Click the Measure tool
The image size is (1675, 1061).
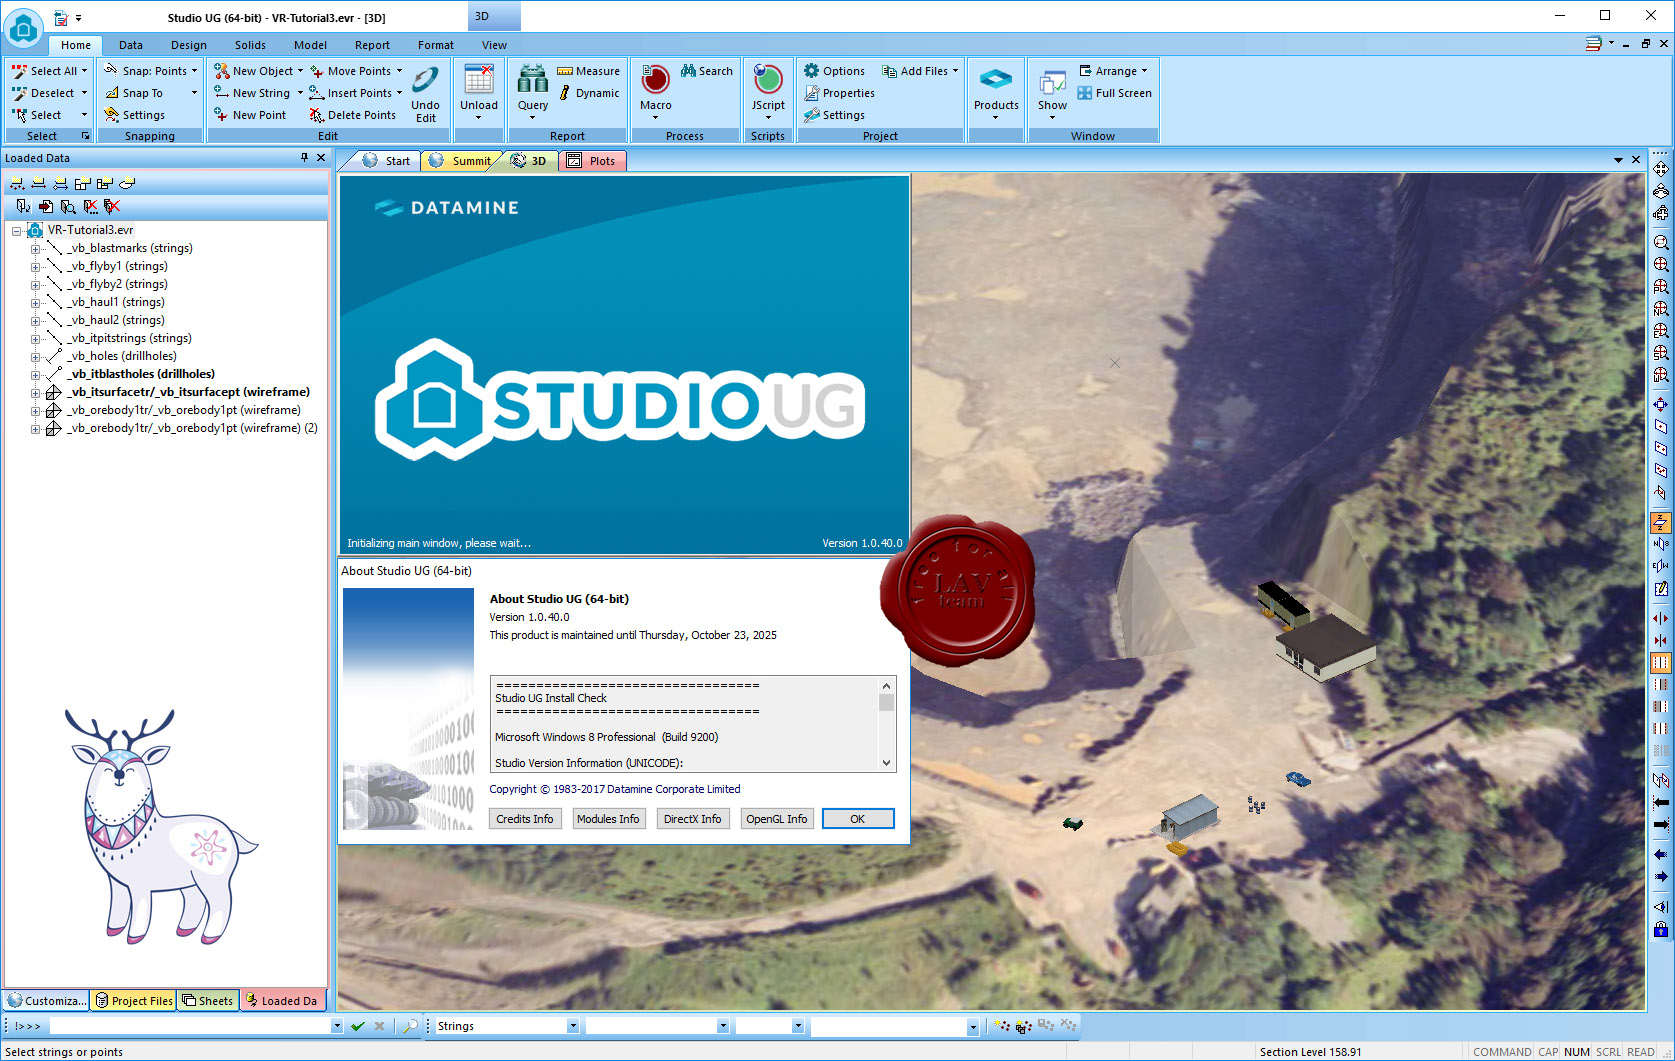(588, 71)
